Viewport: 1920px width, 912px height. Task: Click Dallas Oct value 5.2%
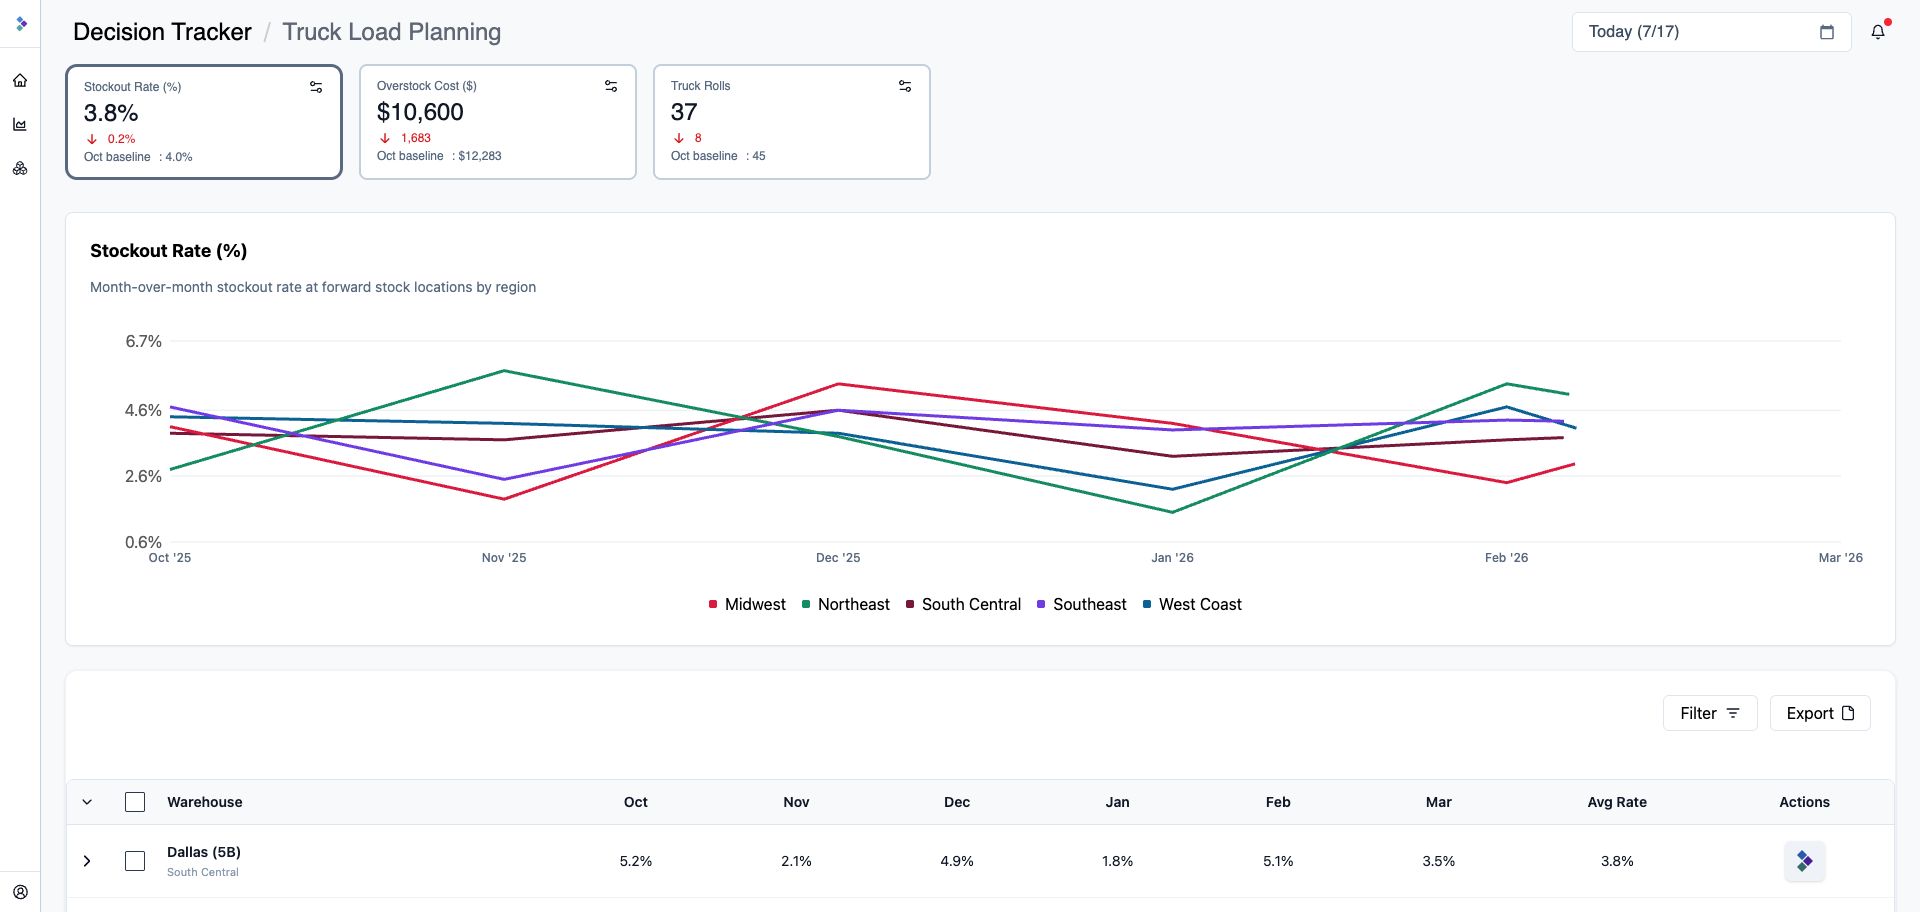pos(636,861)
